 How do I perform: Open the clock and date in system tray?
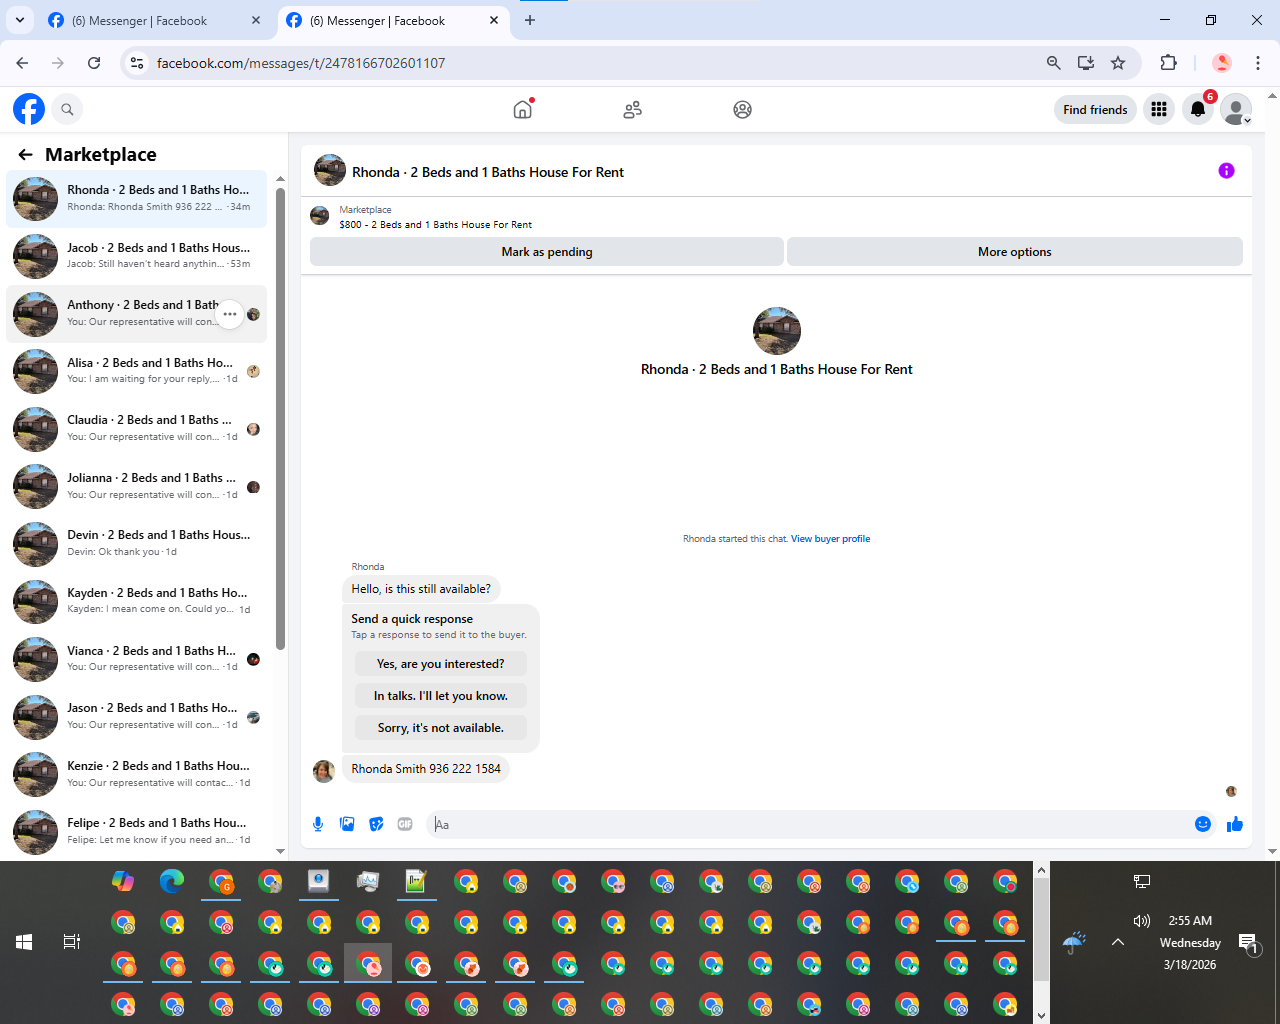click(1190, 942)
